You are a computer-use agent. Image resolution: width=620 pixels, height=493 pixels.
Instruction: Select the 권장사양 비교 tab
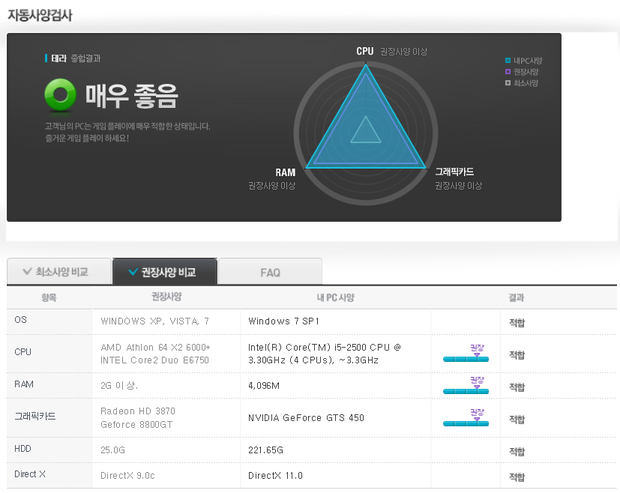[165, 272]
